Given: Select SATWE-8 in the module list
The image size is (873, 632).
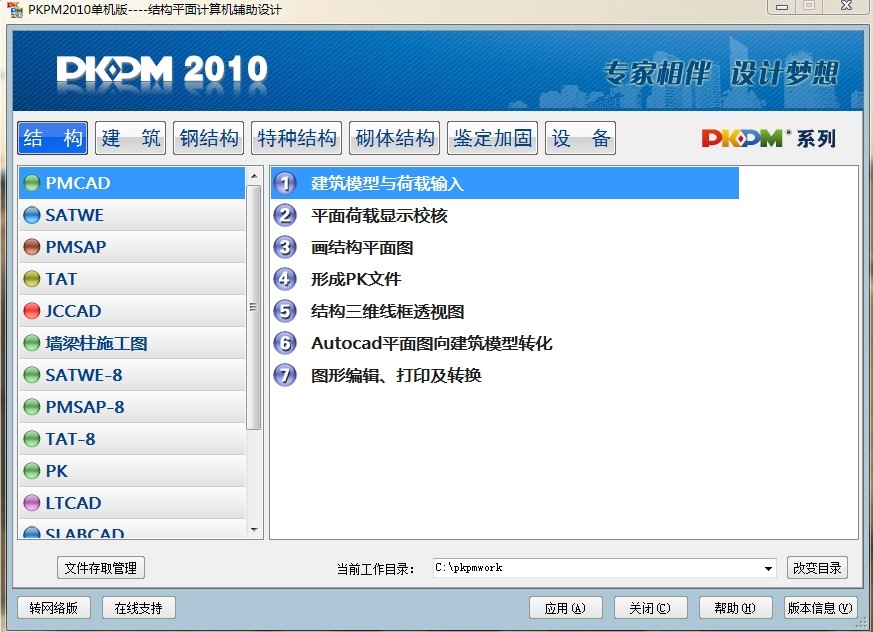Looking at the screenshot, I should click(132, 375).
